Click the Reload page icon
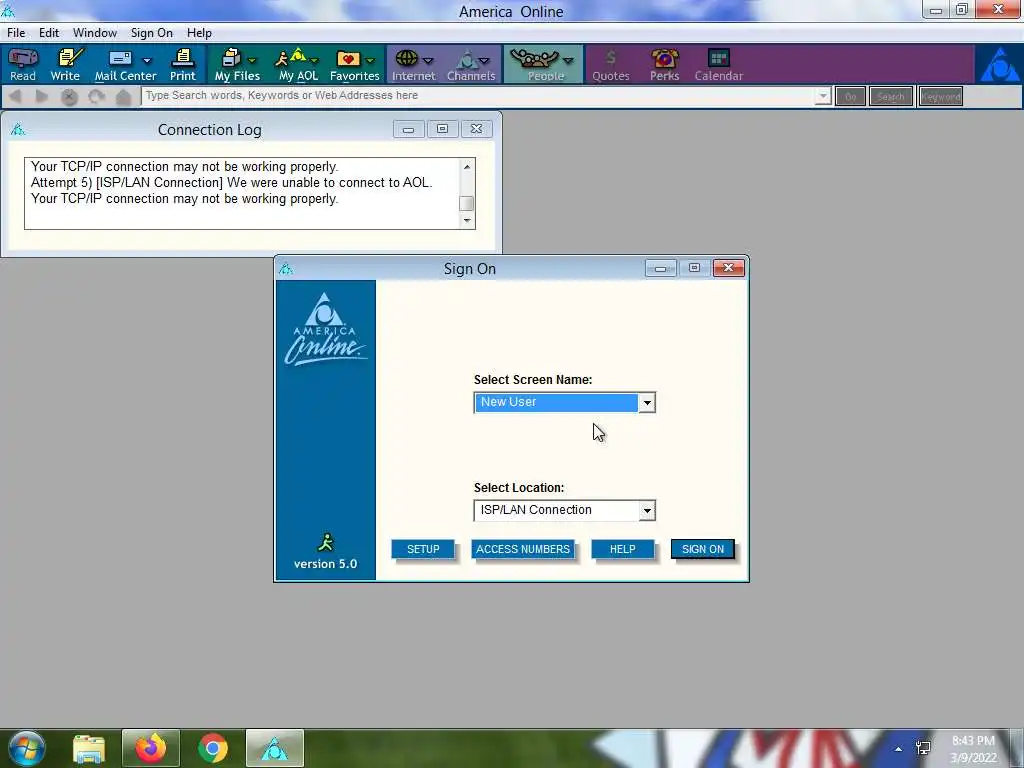 97,97
